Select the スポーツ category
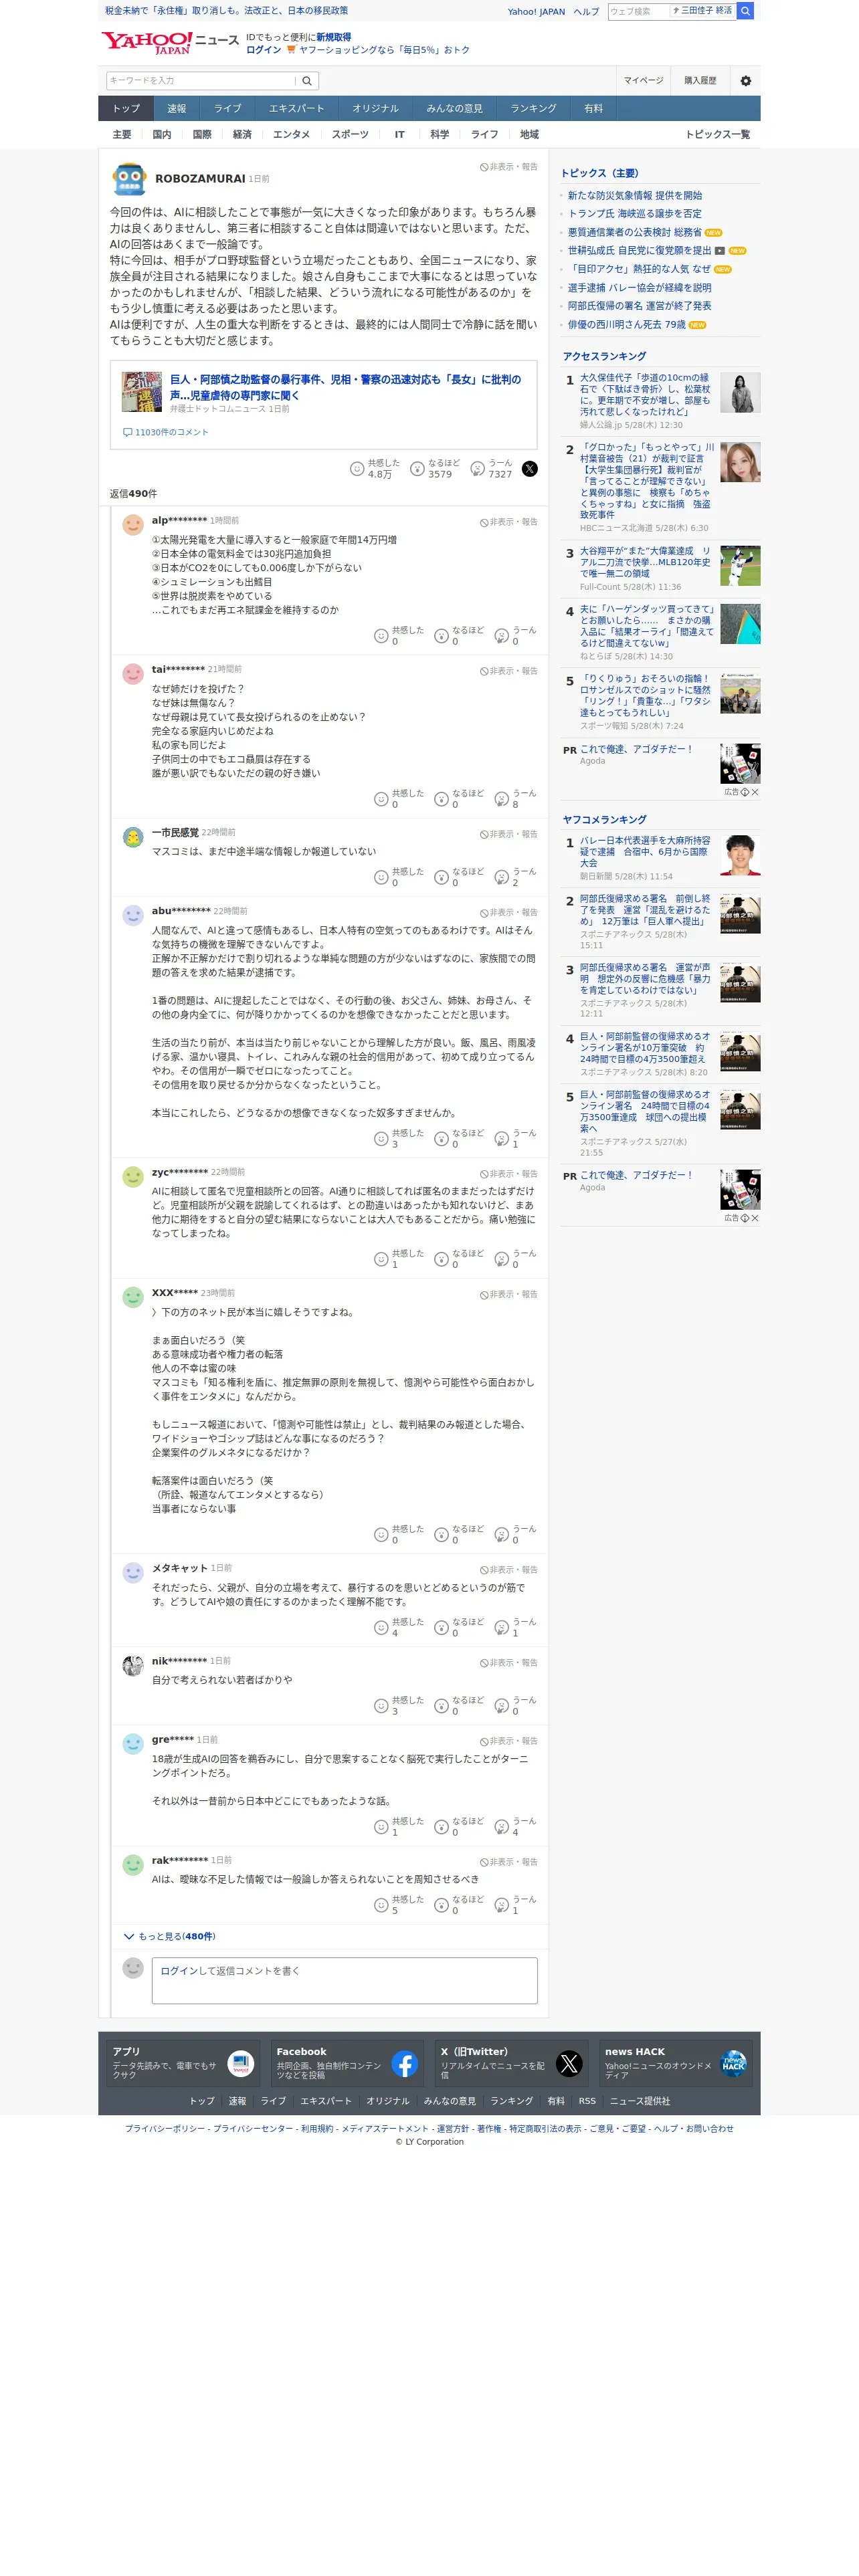The image size is (859, 2576). coord(350,135)
